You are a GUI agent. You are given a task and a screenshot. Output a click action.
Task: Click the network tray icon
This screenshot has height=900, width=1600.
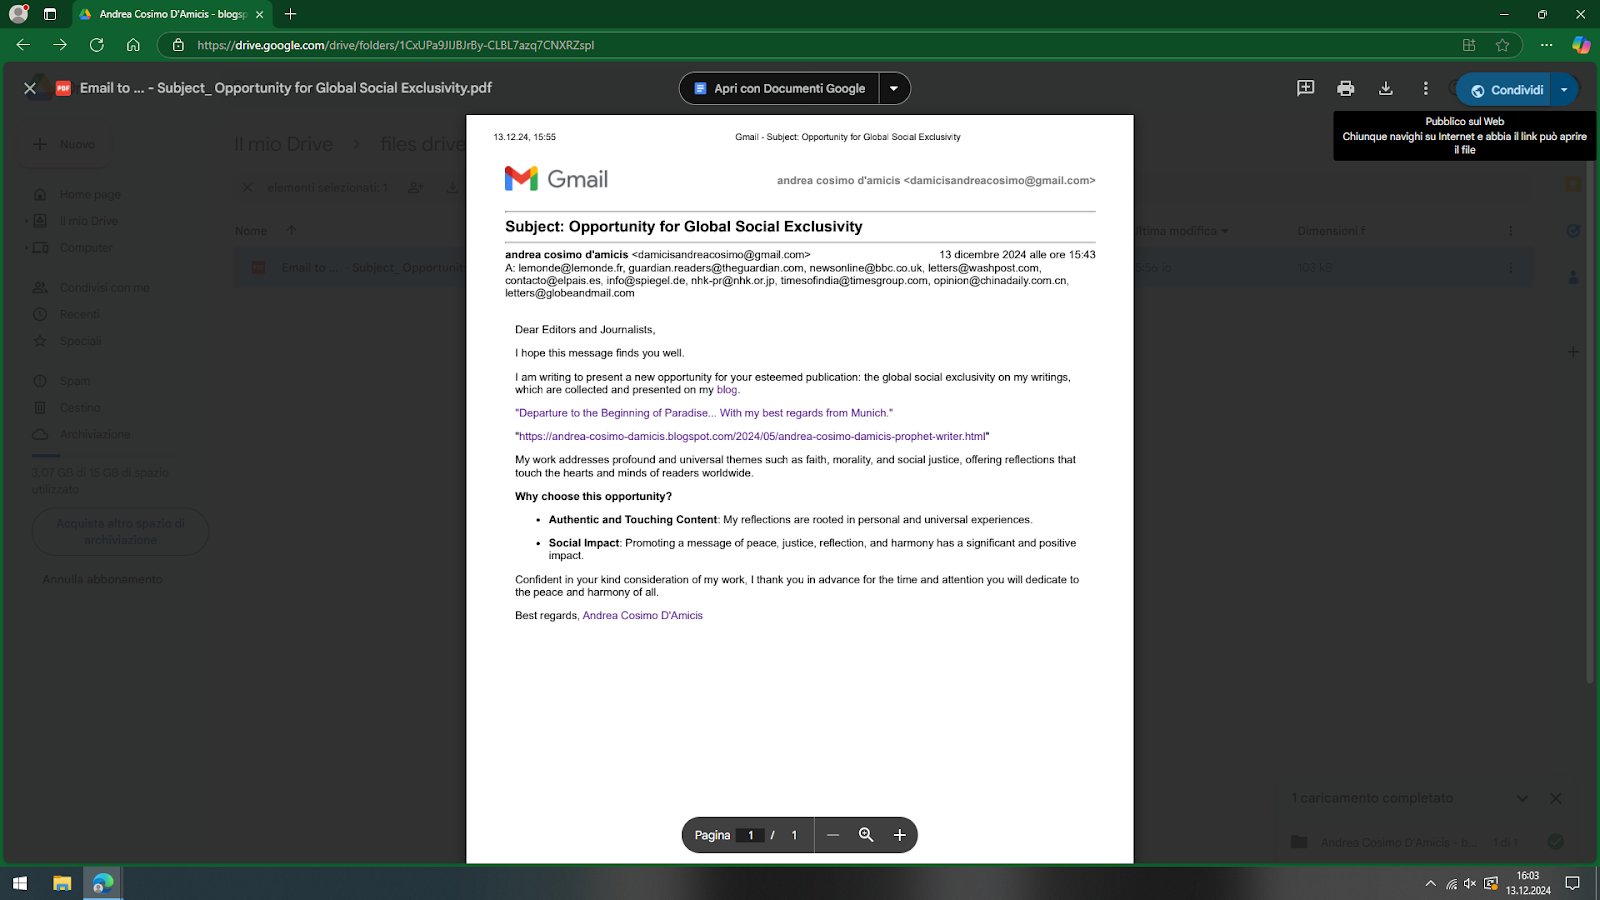1451,883
